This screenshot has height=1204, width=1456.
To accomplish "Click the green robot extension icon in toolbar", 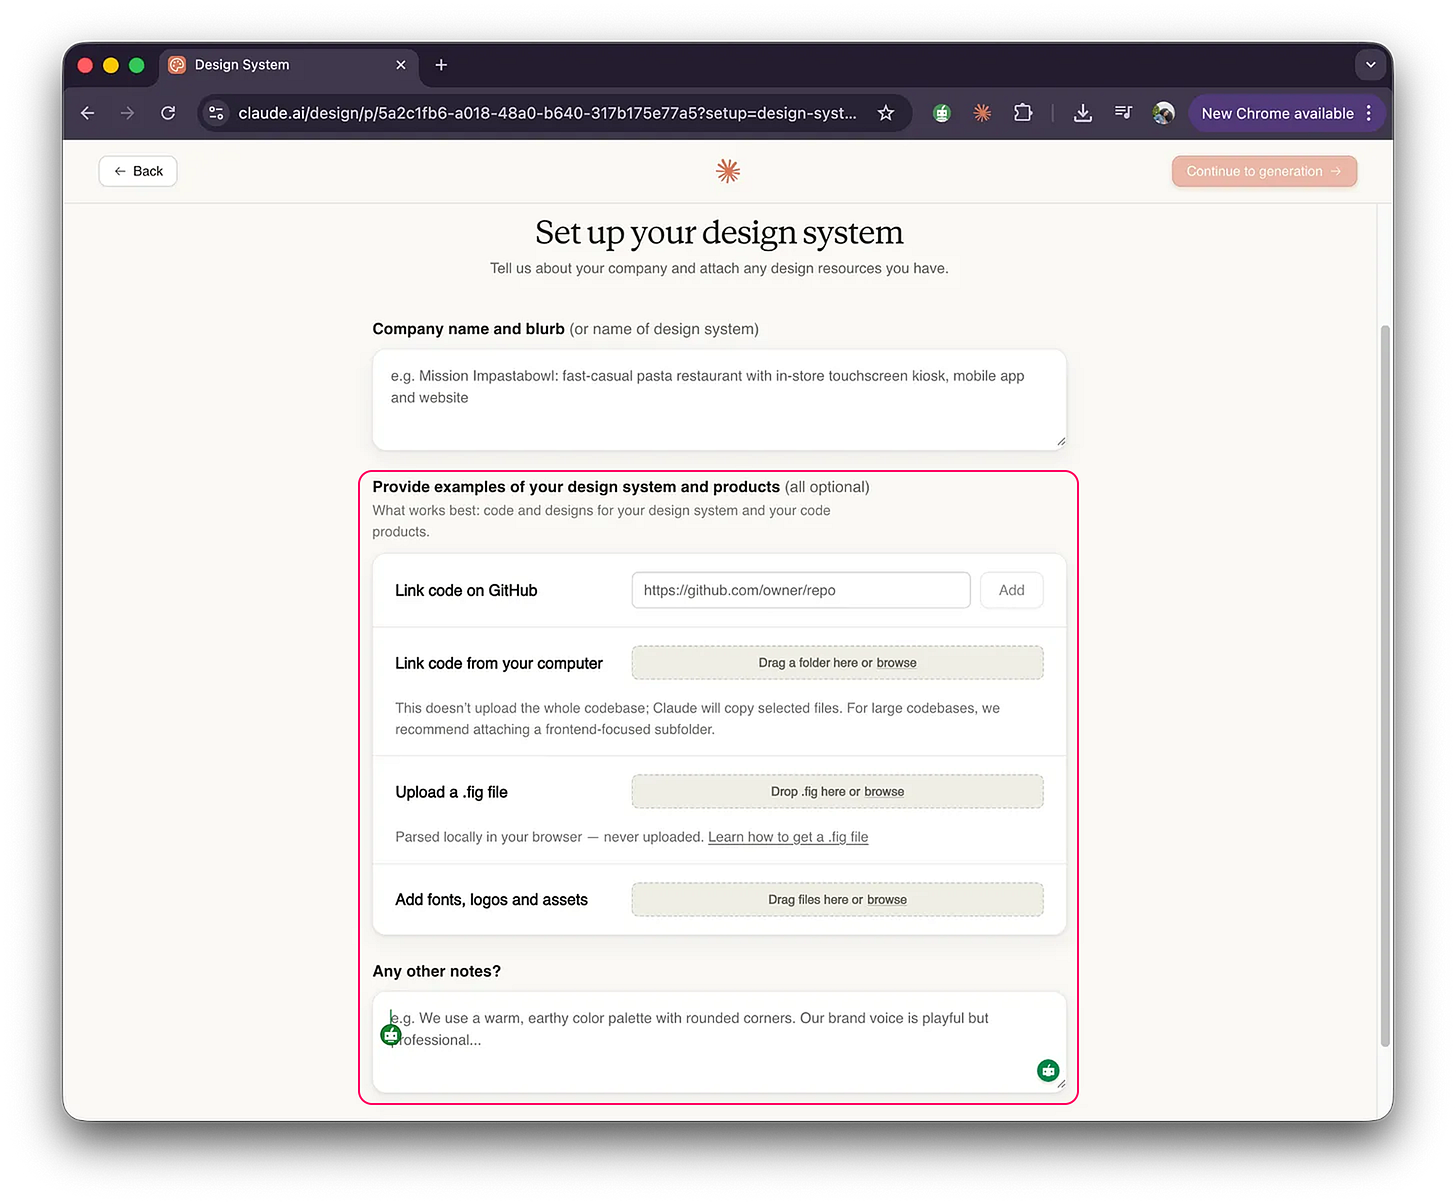I will pyautogui.click(x=942, y=113).
